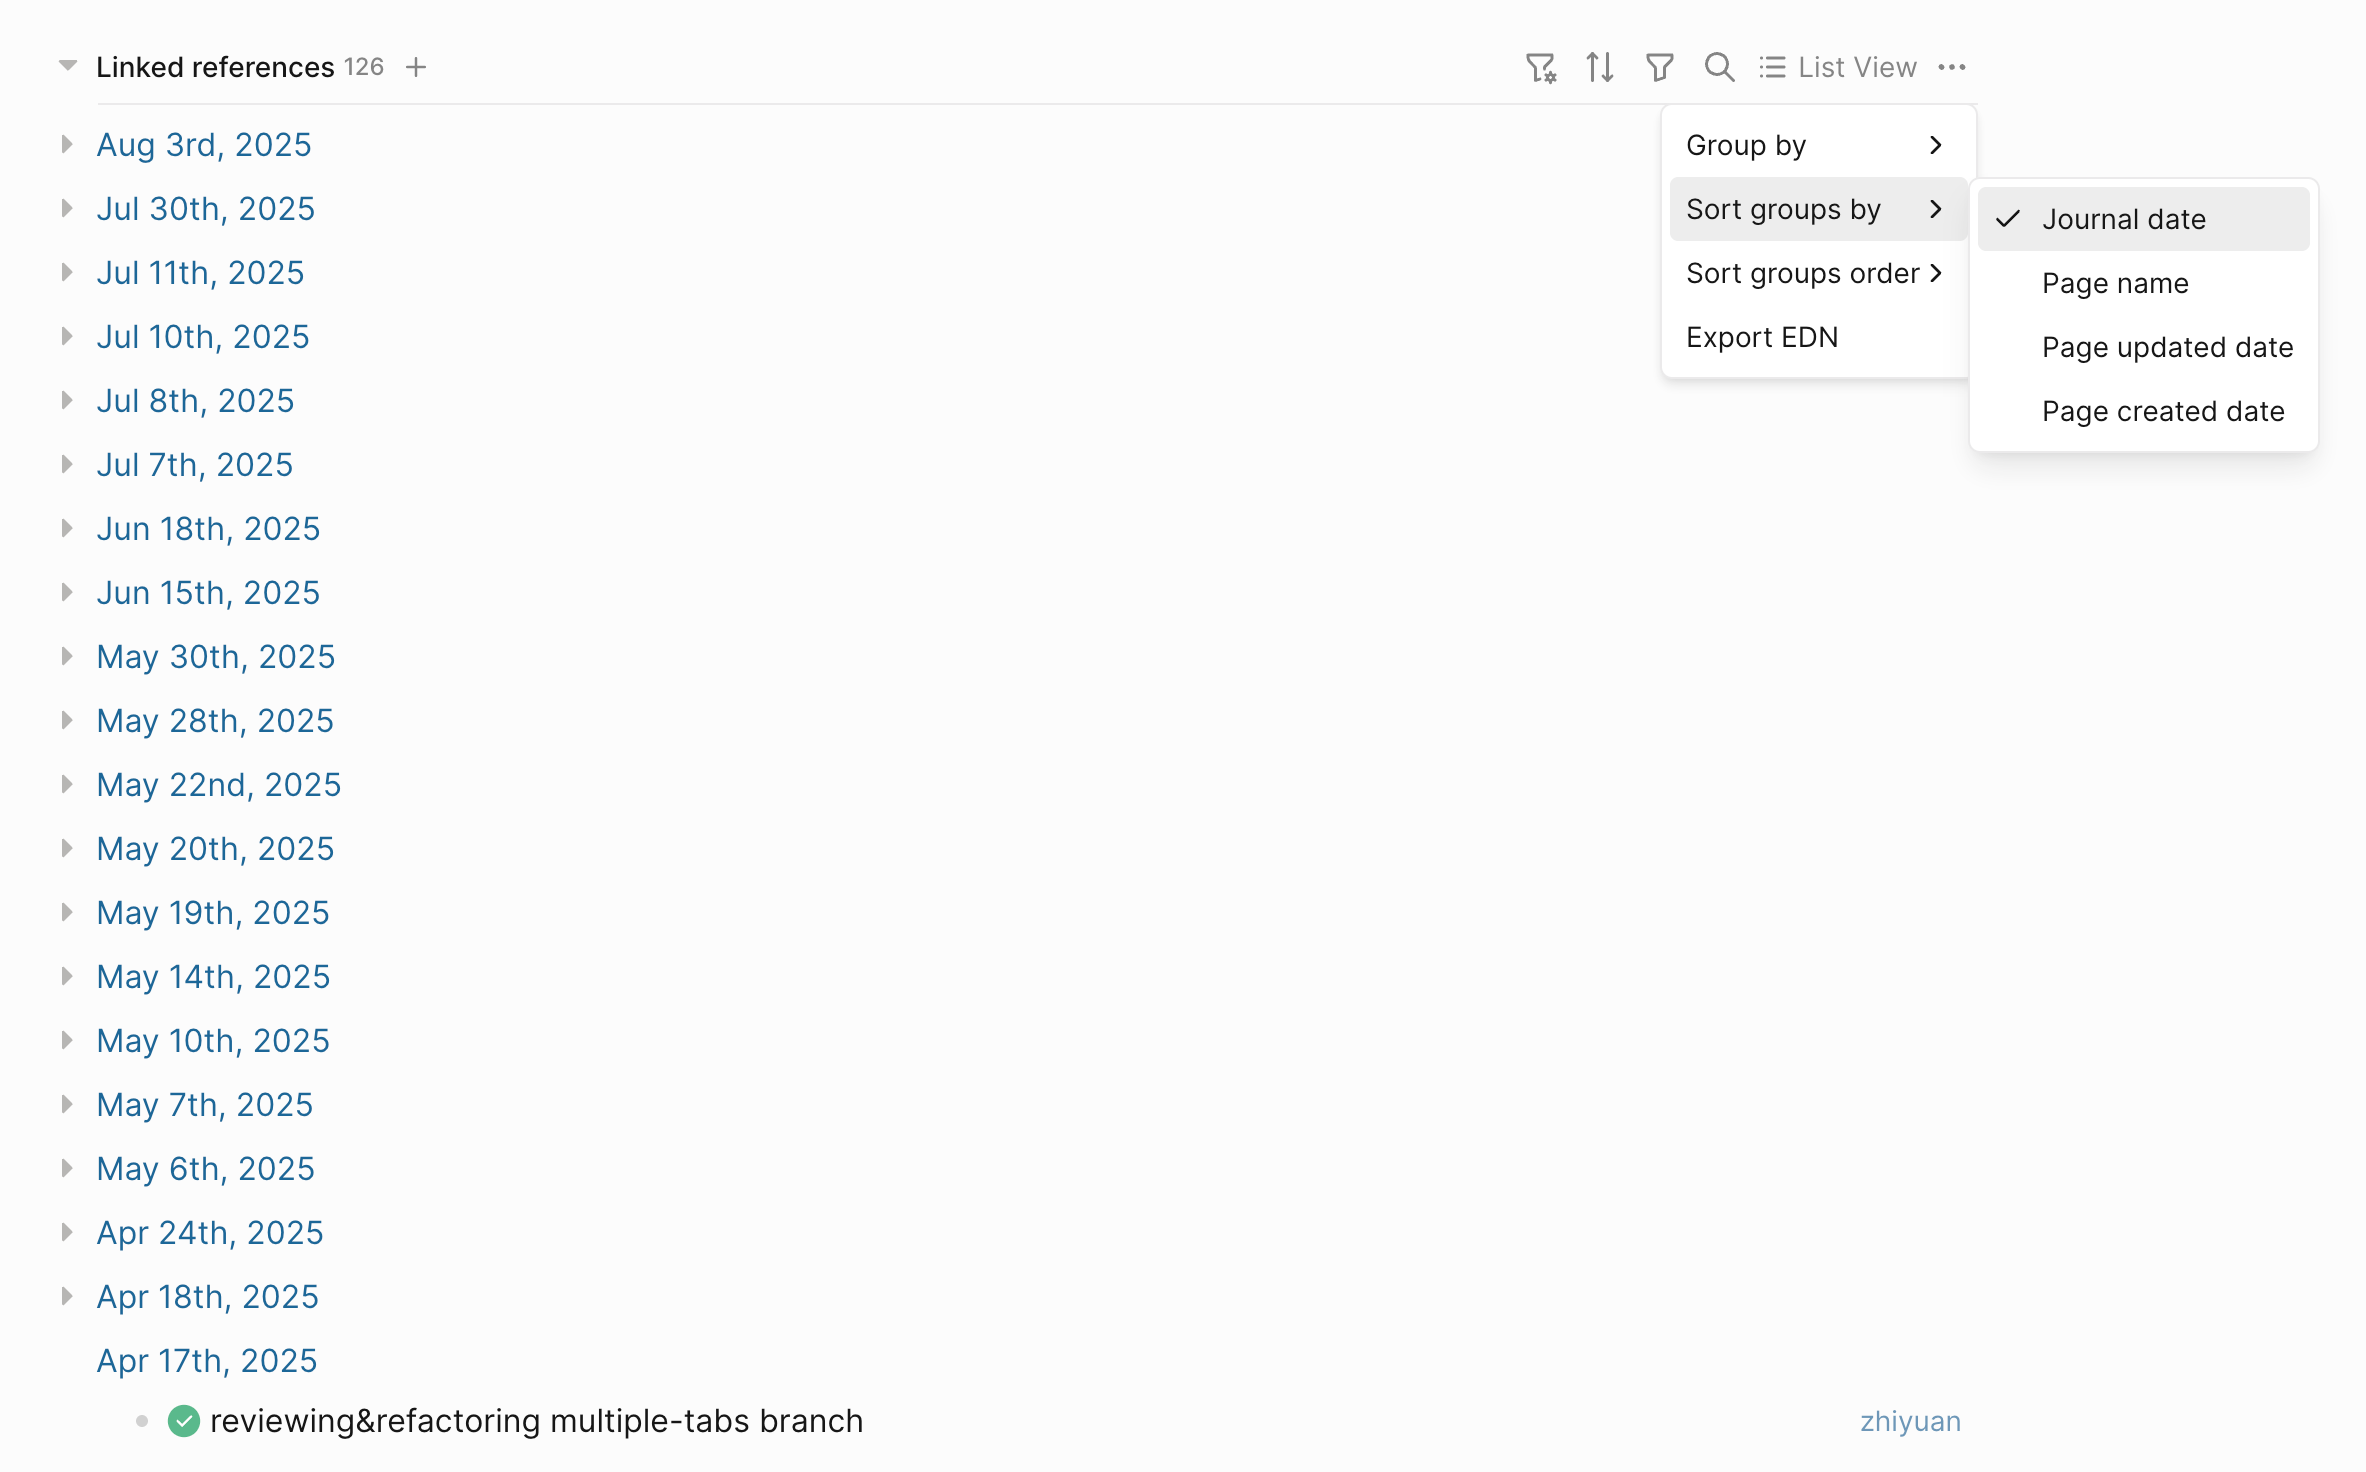Click the plus icon beside Linked references

click(x=416, y=67)
